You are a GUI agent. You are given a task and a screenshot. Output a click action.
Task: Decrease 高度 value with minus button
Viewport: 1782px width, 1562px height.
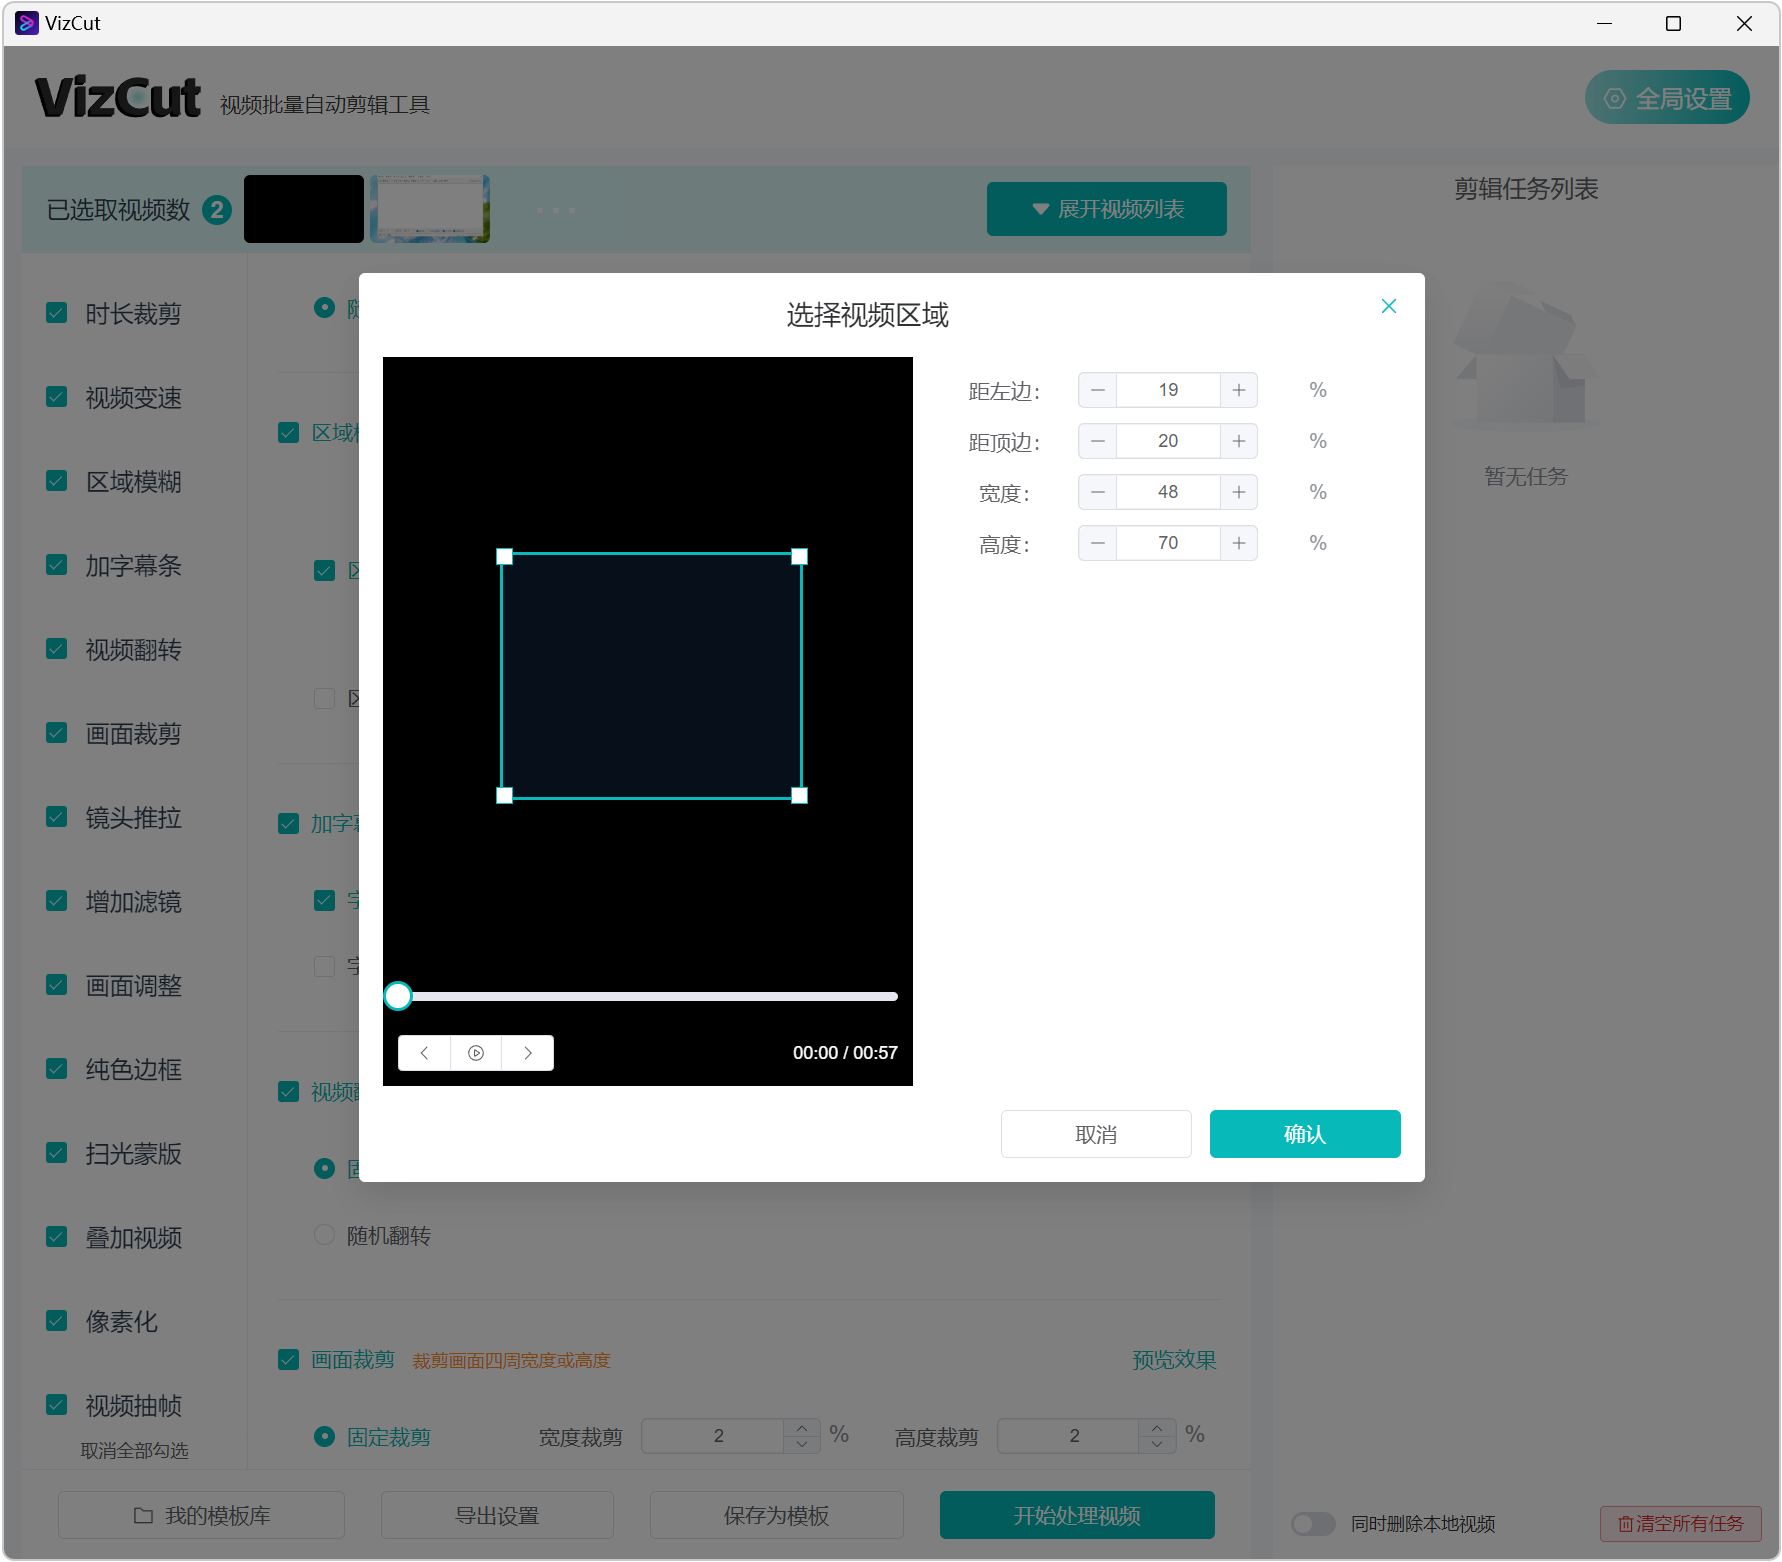click(x=1098, y=543)
